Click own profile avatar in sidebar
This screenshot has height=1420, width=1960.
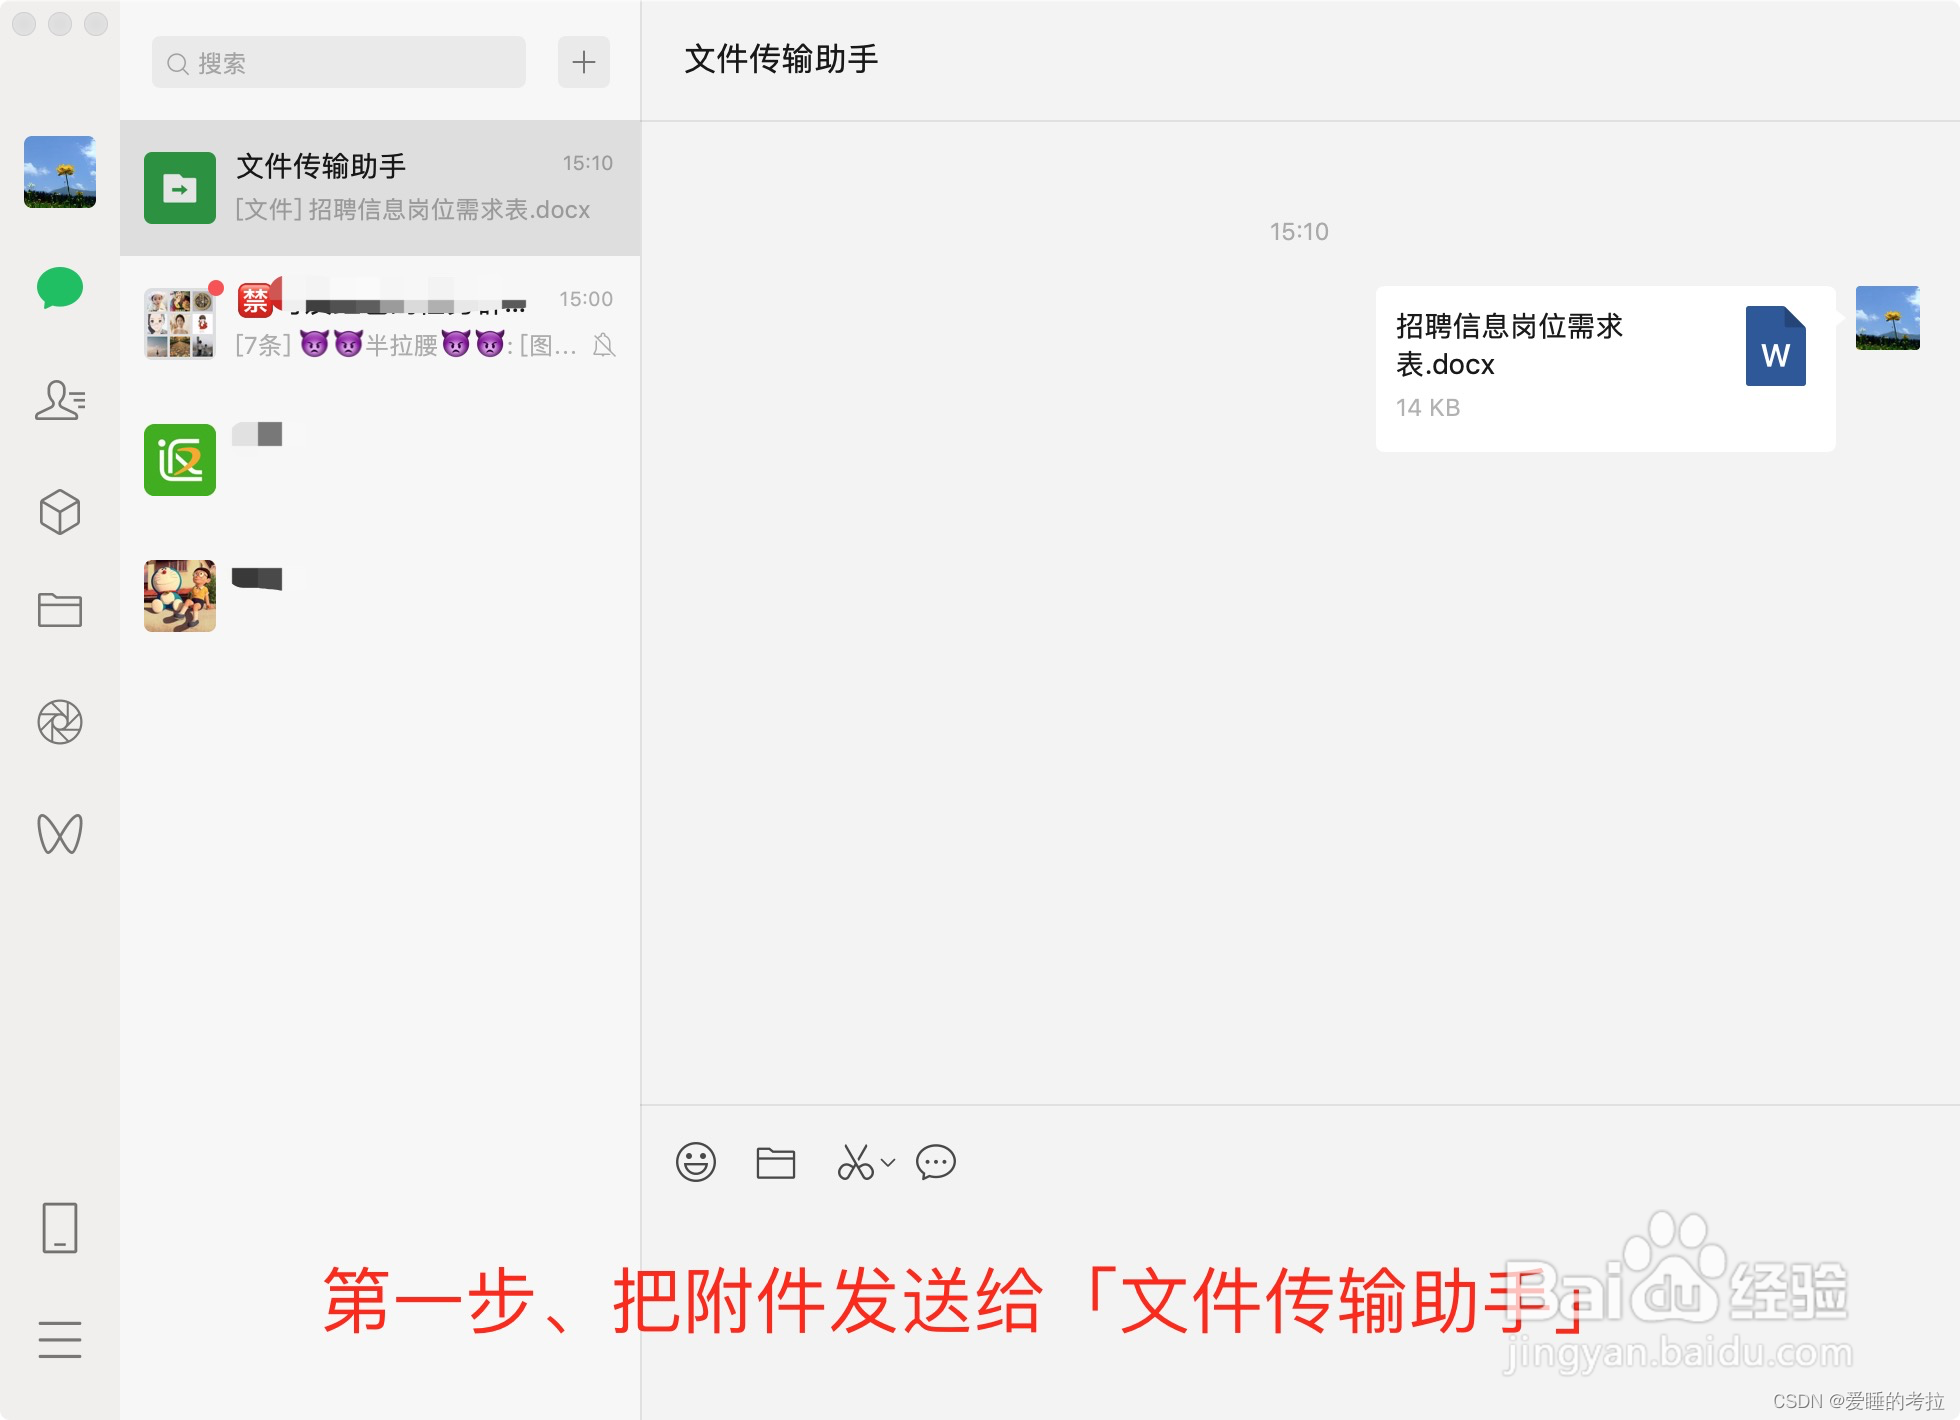tap(60, 172)
